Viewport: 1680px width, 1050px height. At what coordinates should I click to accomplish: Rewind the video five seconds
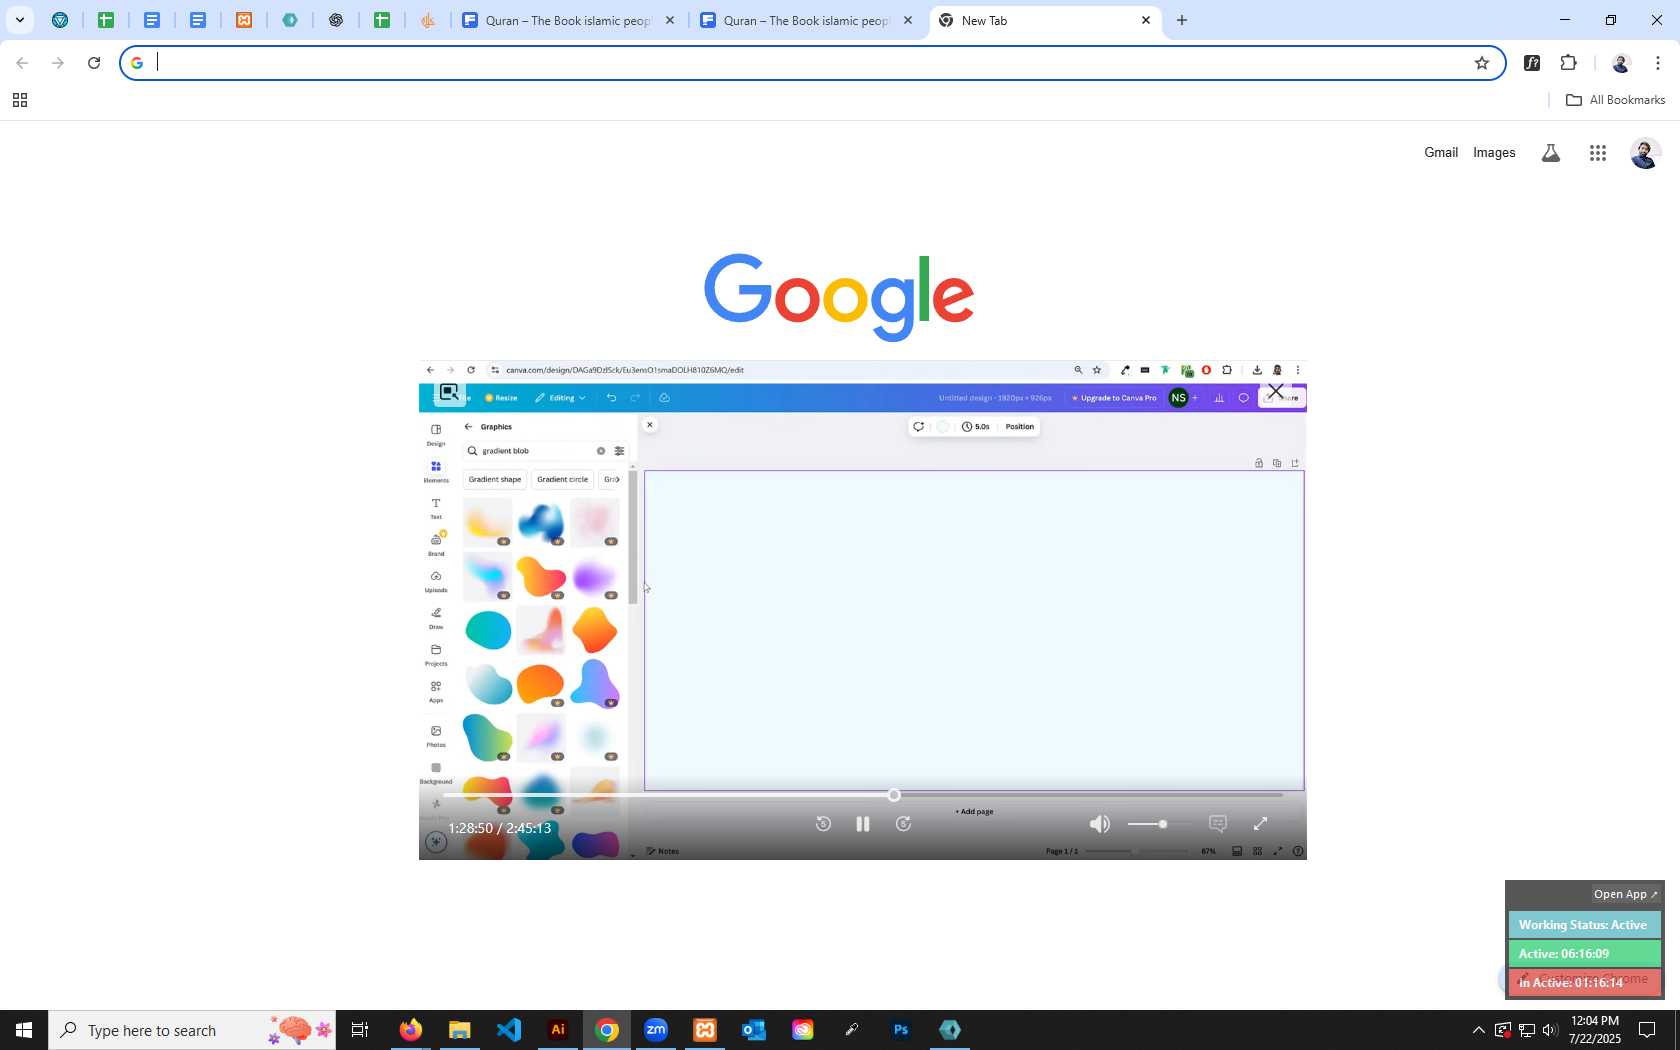pos(823,824)
